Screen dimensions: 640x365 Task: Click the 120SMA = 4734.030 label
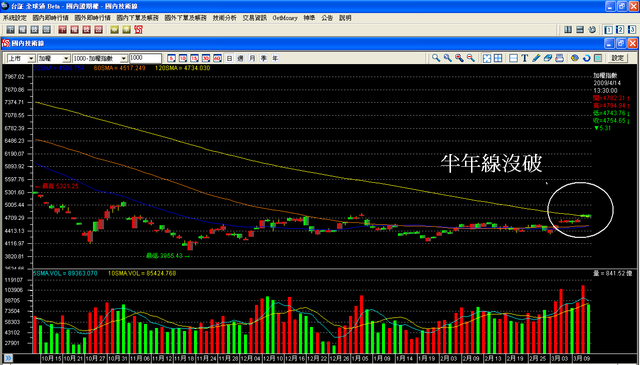(x=182, y=68)
